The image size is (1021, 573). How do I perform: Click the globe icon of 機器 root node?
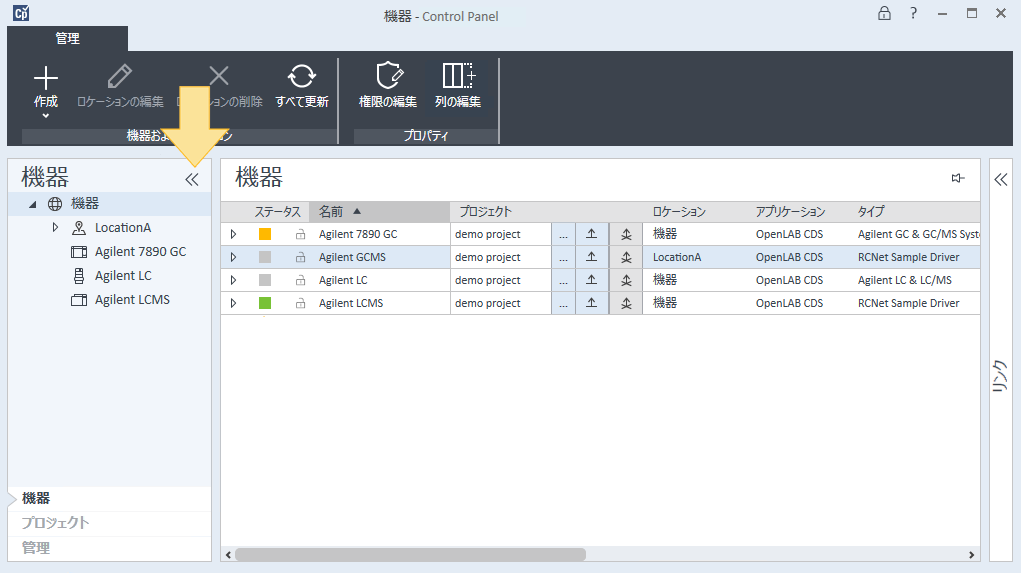point(55,204)
